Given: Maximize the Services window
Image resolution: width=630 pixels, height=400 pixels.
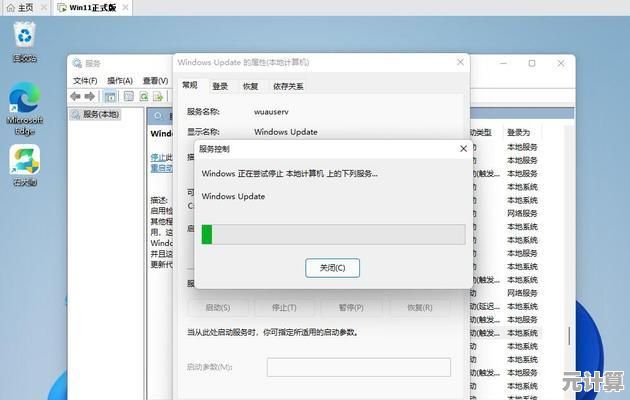Looking at the screenshot, I should (x=532, y=63).
